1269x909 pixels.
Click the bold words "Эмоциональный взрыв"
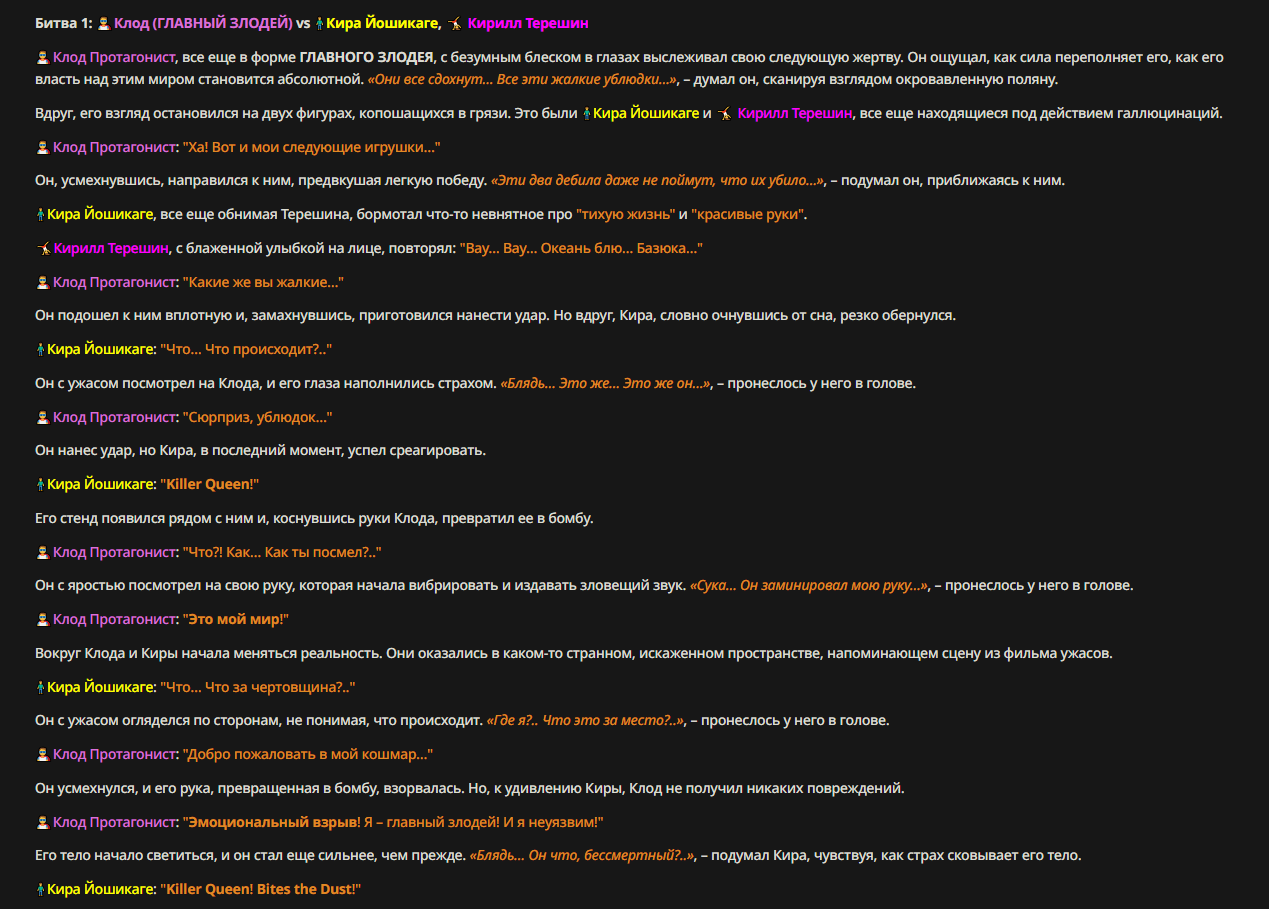click(x=271, y=822)
